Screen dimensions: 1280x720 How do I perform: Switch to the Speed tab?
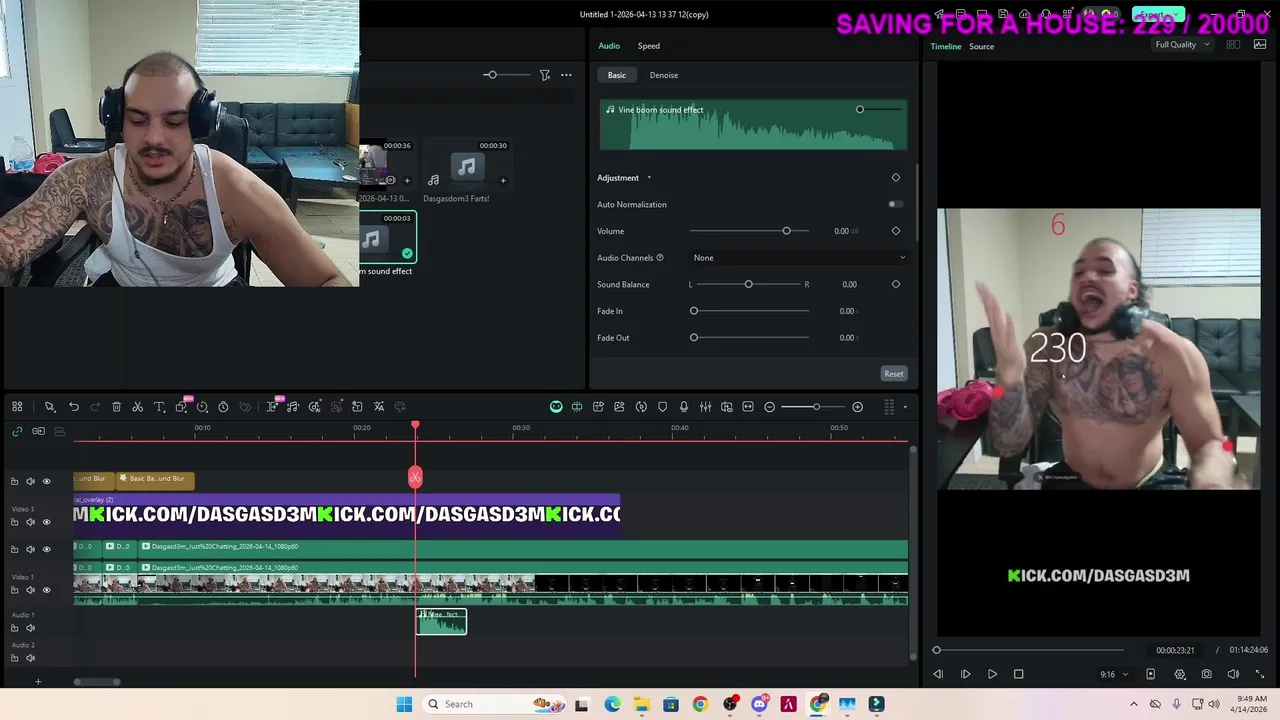click(x=649, y=46)
